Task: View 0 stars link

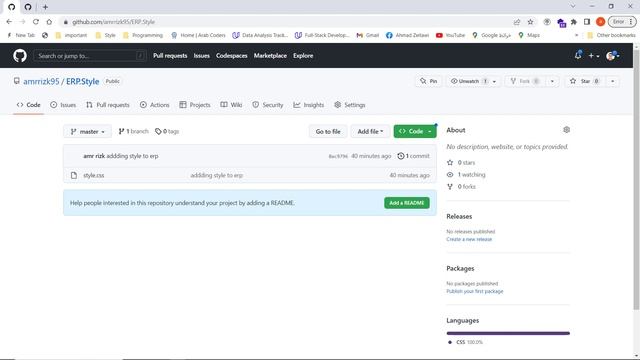Action: (461, 162)
